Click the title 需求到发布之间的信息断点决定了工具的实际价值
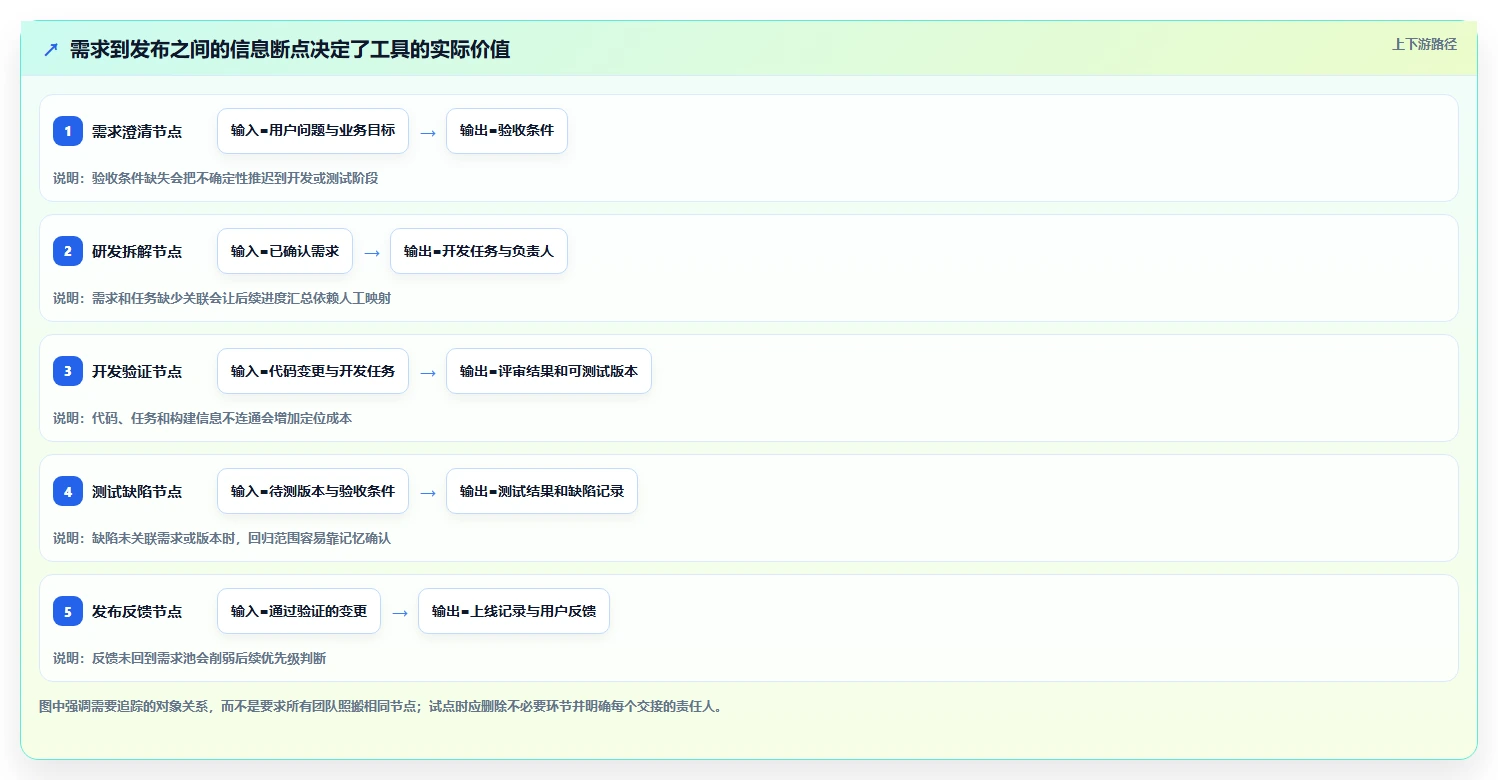1498x780 pixels. pyautogui.click(x=290, y=49)
